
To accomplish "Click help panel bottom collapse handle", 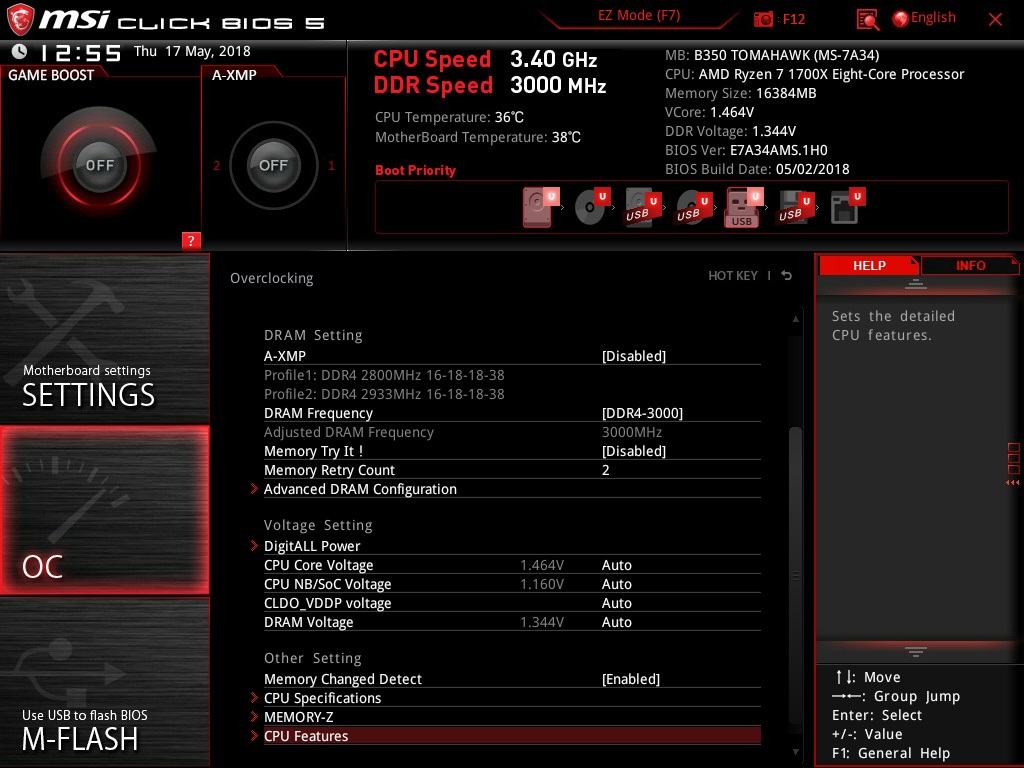I will pos(916,651).
